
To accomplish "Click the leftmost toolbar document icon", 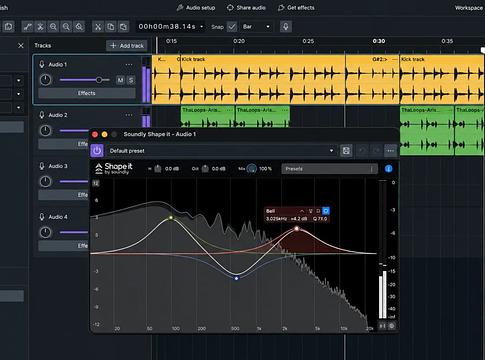I will (x=9, y=27).
